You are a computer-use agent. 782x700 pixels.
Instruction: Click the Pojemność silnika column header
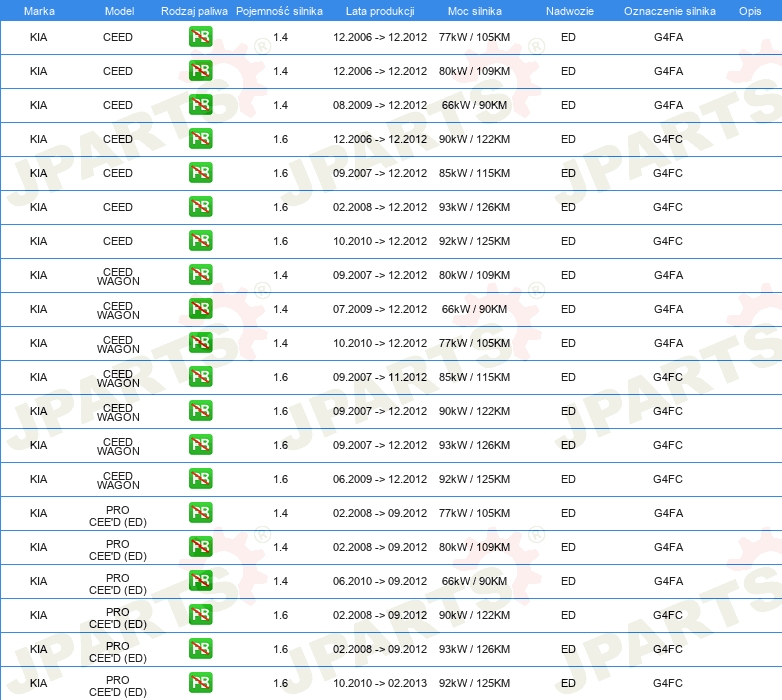(x=279, y=11)
